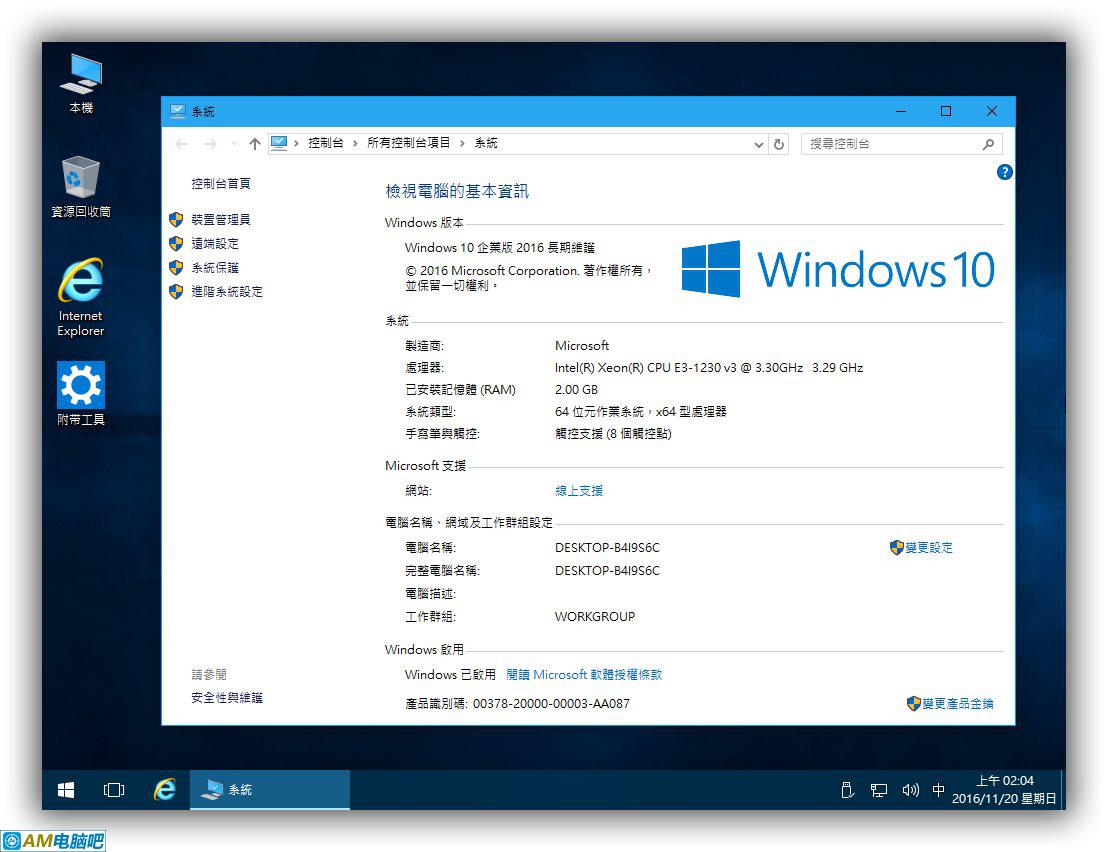Open 閱讀 Microsoft 軟體授權條款 link
The image size is (1108, 852).
(x=584, y=675)
